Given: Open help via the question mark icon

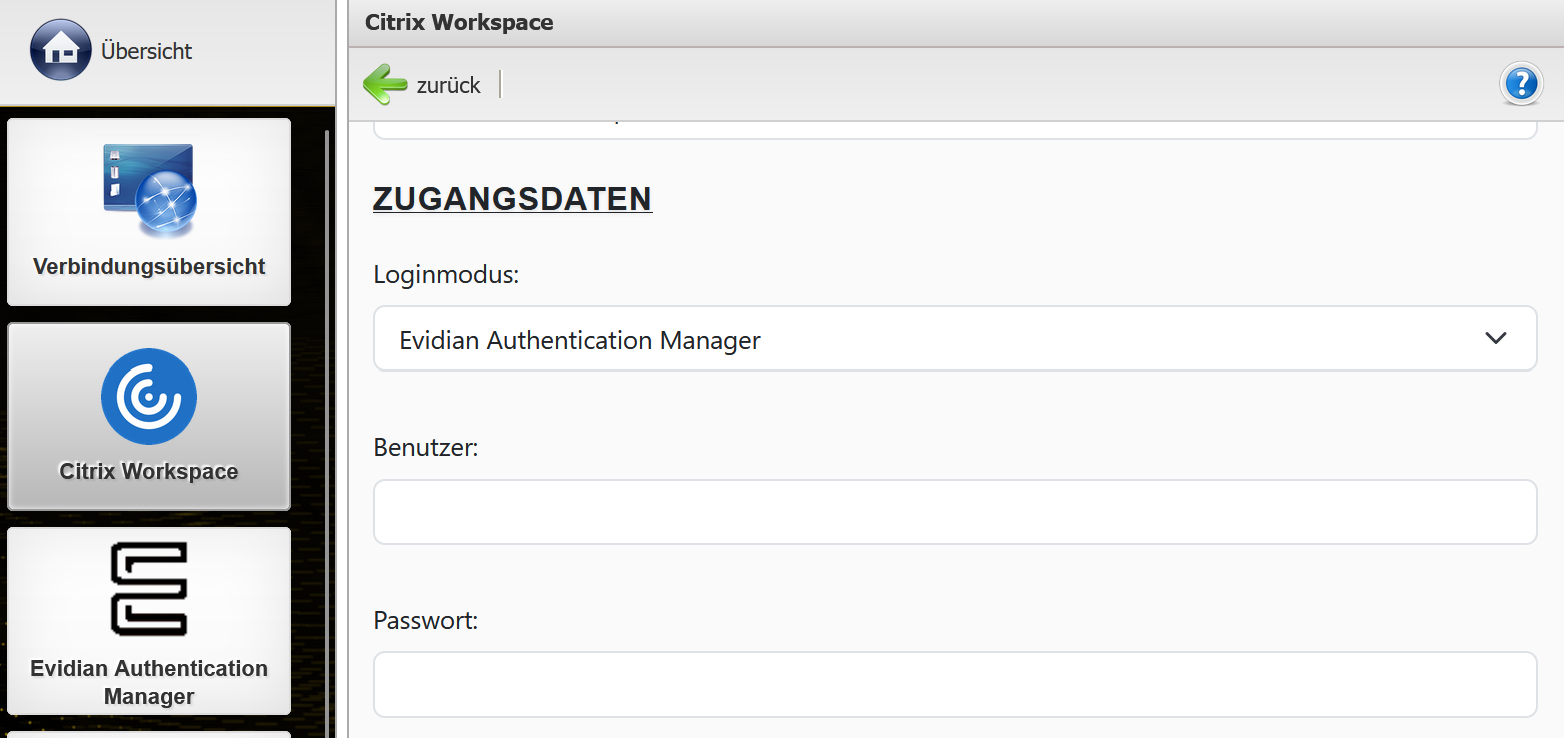Looking at the screenshot, I should [1521, 83].
